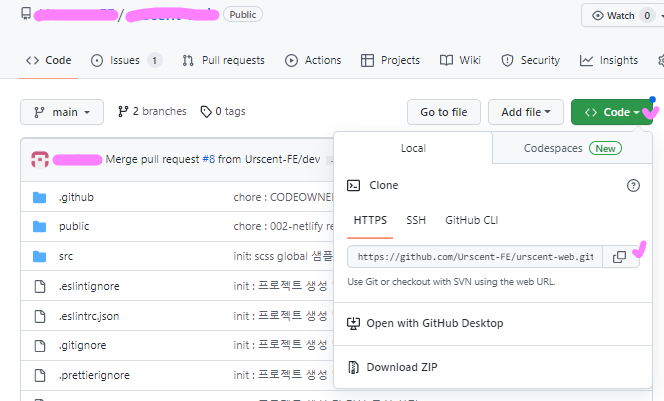Click the Public visibility label
Image resolution: width=664 pixels, height=401 pixels.
[x=243, y=14]
